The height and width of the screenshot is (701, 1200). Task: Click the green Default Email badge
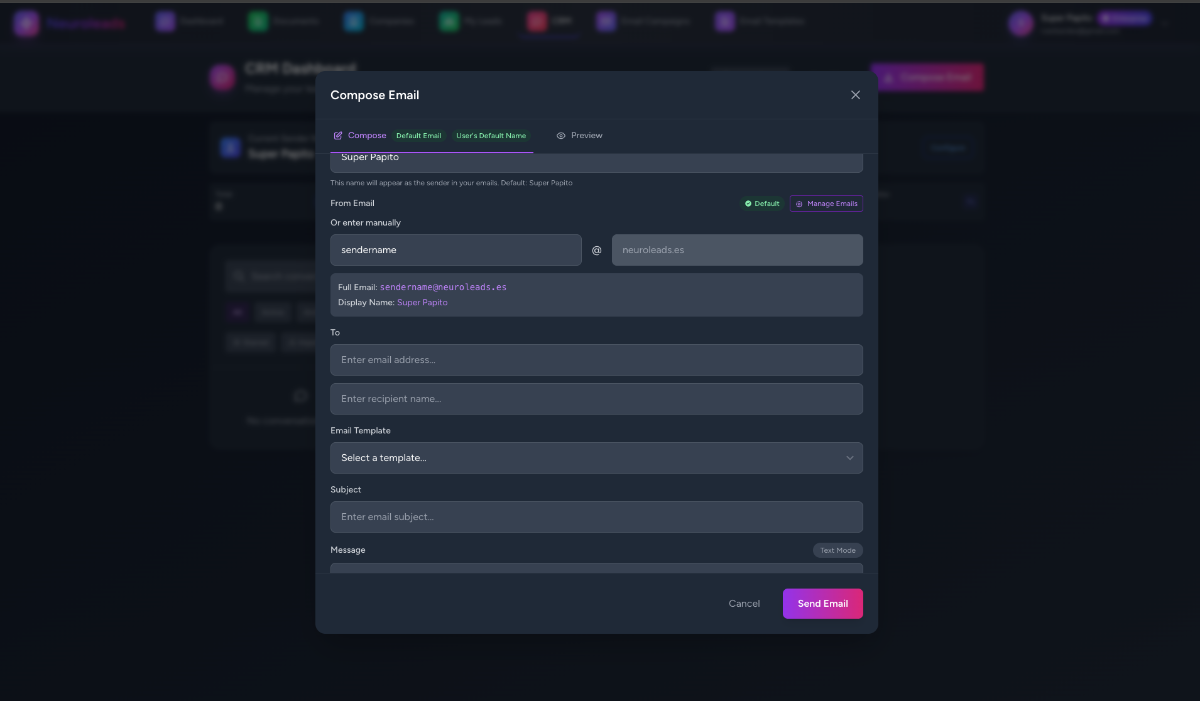pyautogui.click(x=418, y=136)
